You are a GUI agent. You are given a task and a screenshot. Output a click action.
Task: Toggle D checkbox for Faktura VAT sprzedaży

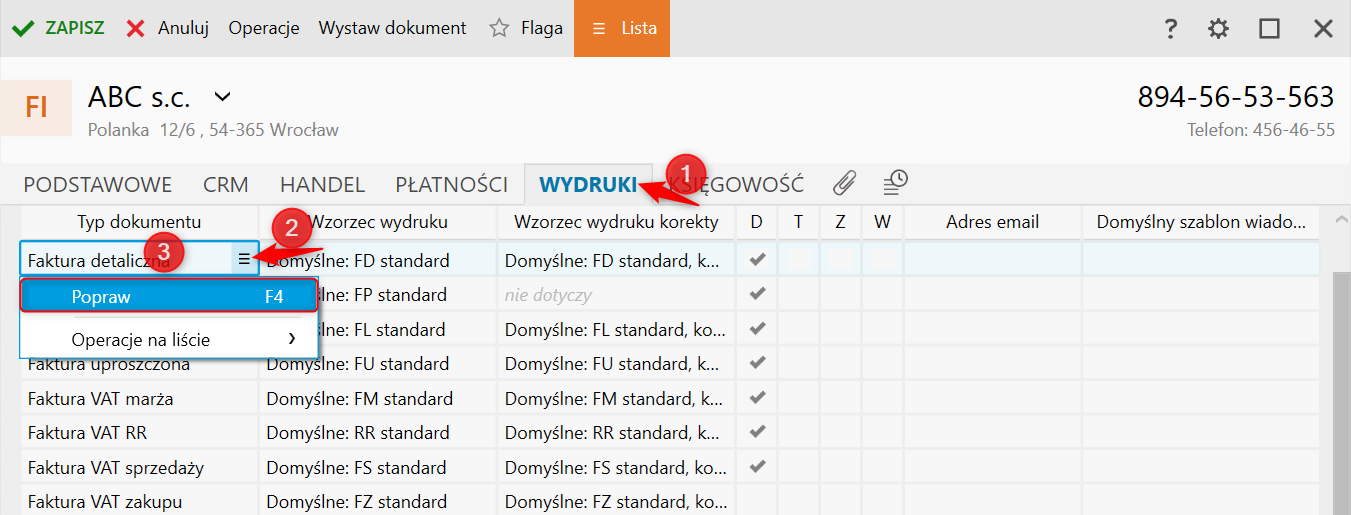pos(757,467)
